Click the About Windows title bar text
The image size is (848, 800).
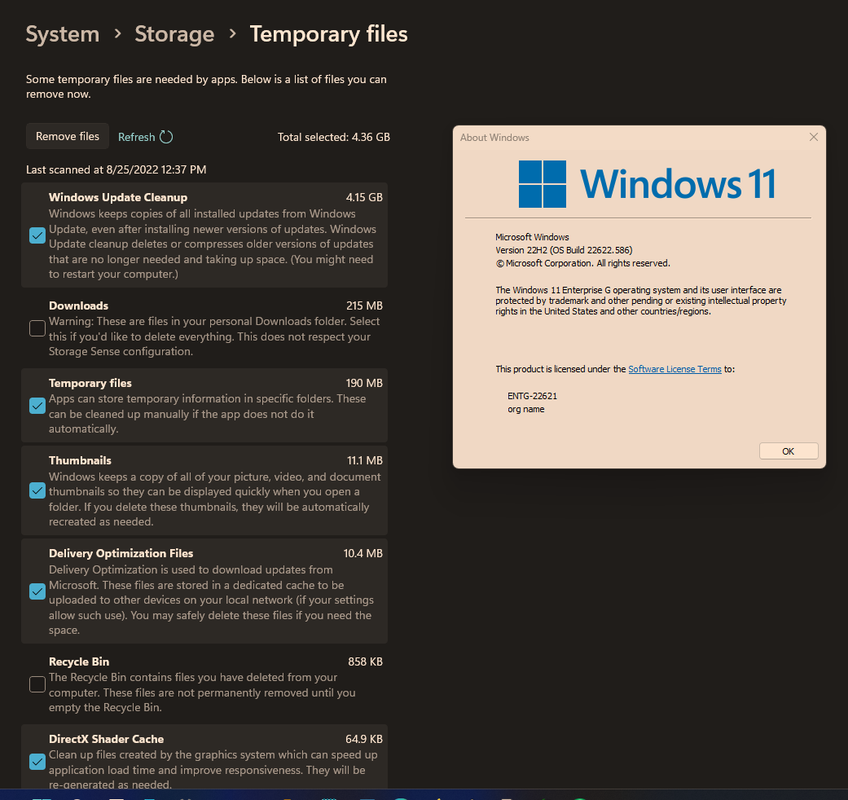(x=494, y=137)
